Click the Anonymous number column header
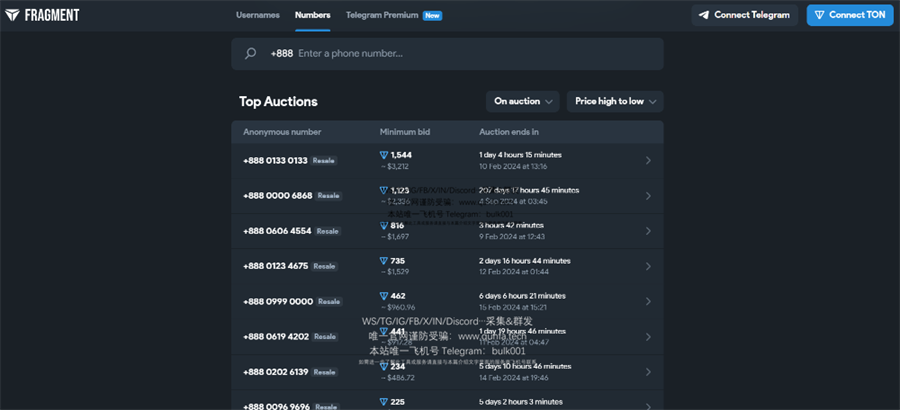This screenshot has width=900, height=410. point(282,132)
